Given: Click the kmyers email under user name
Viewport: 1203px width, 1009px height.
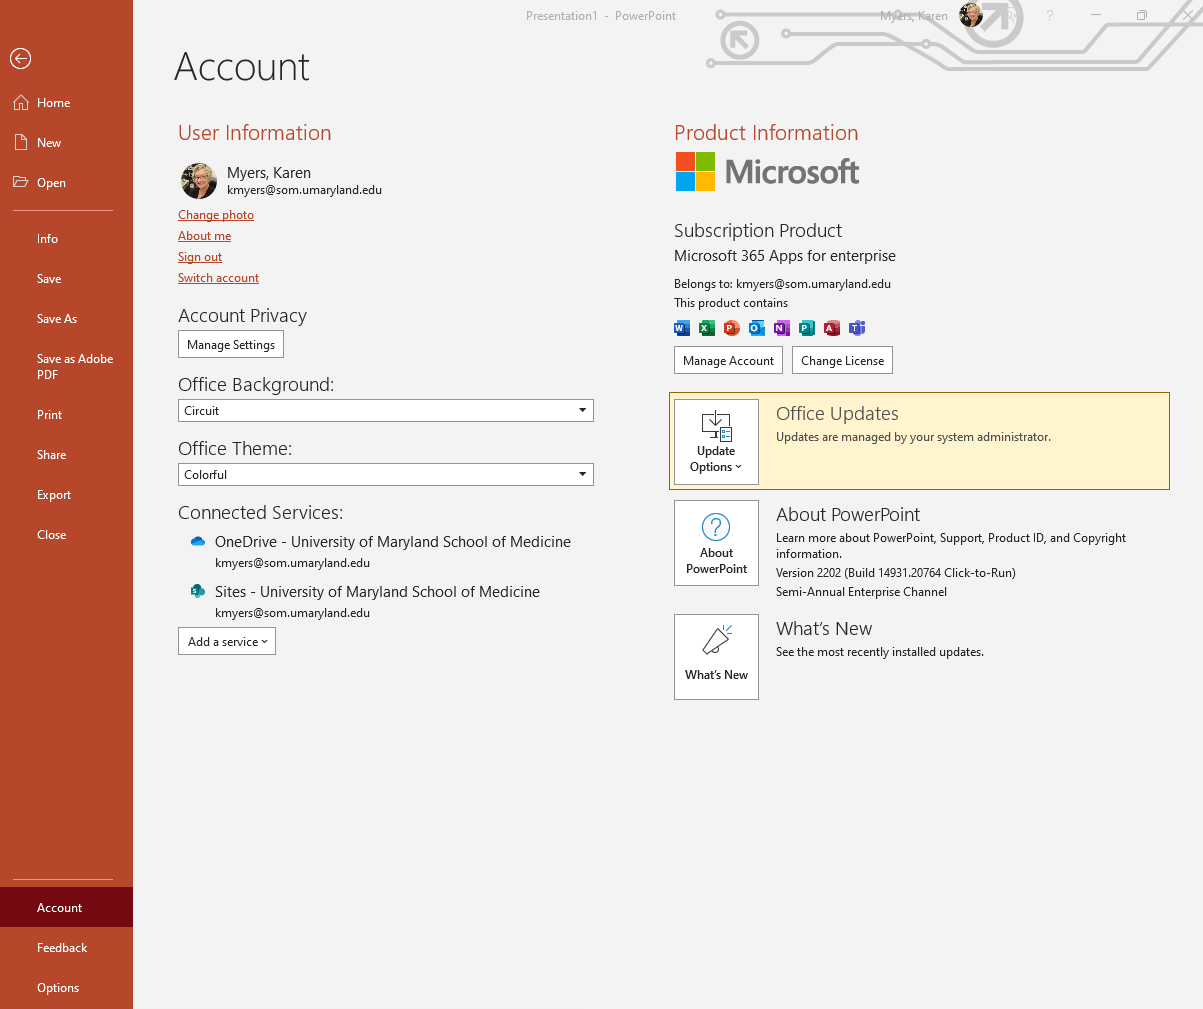Looking at the screenshot, I should pos(304,190).
